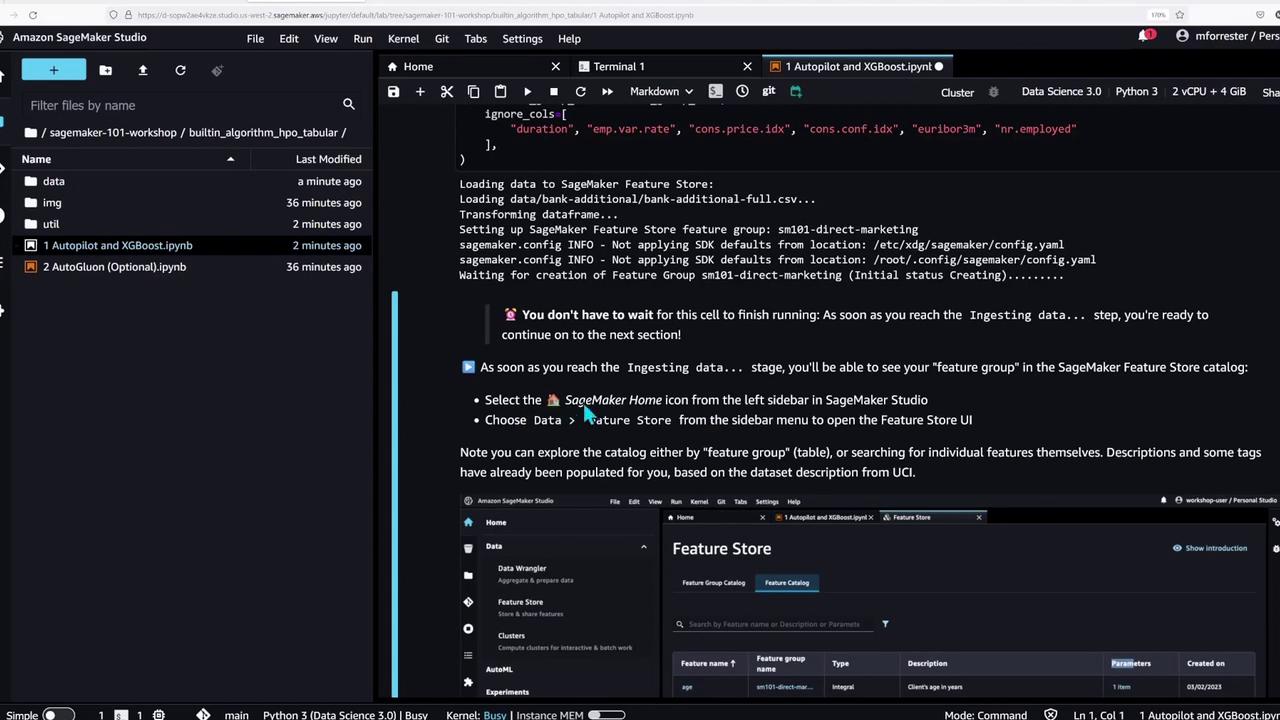Screen dimensions: 1280x720
Task: Click the restart and run all icon
Action: 607,92
